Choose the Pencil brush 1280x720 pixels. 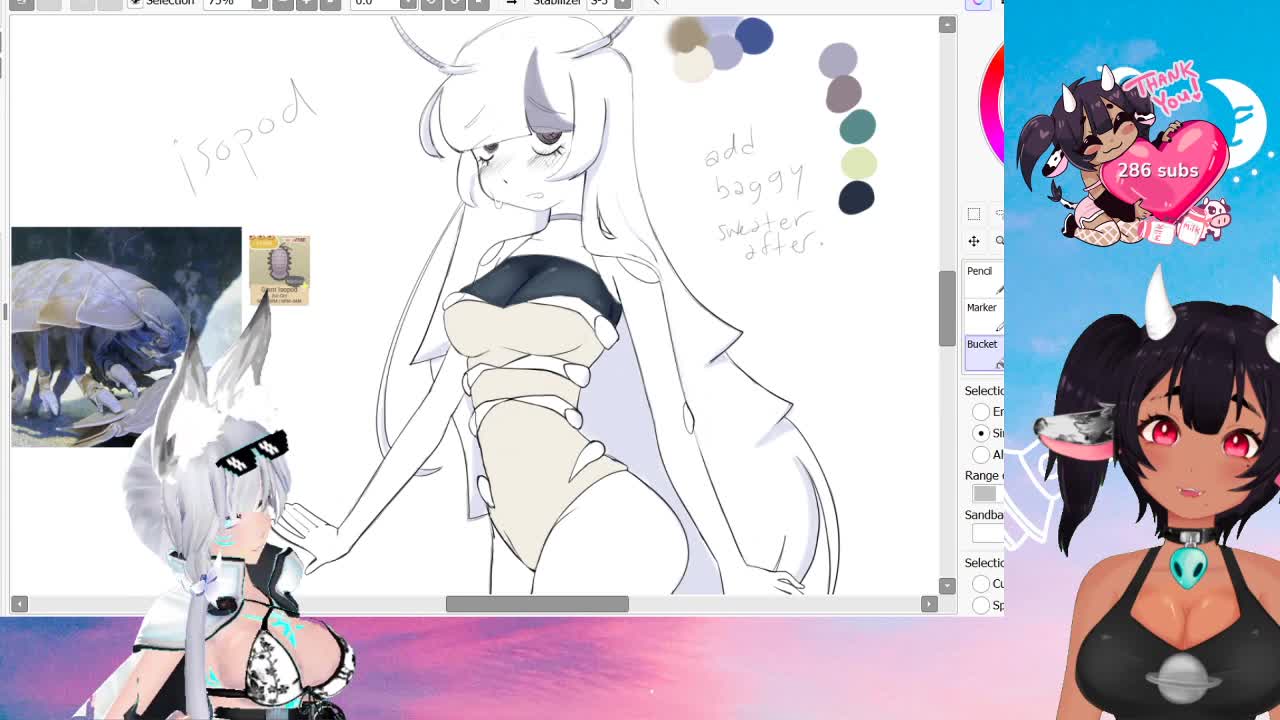coord(984,279)
